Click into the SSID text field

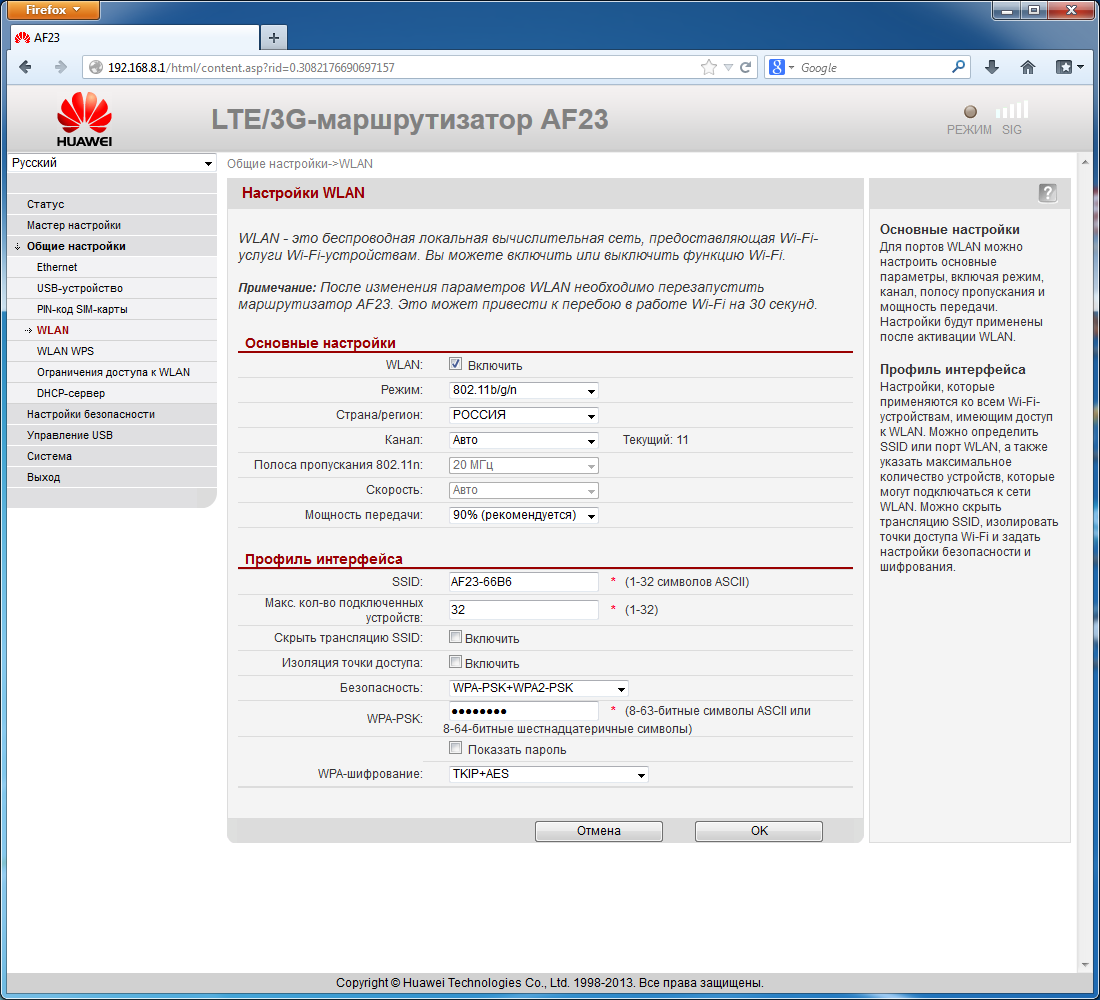coord(523,582)
